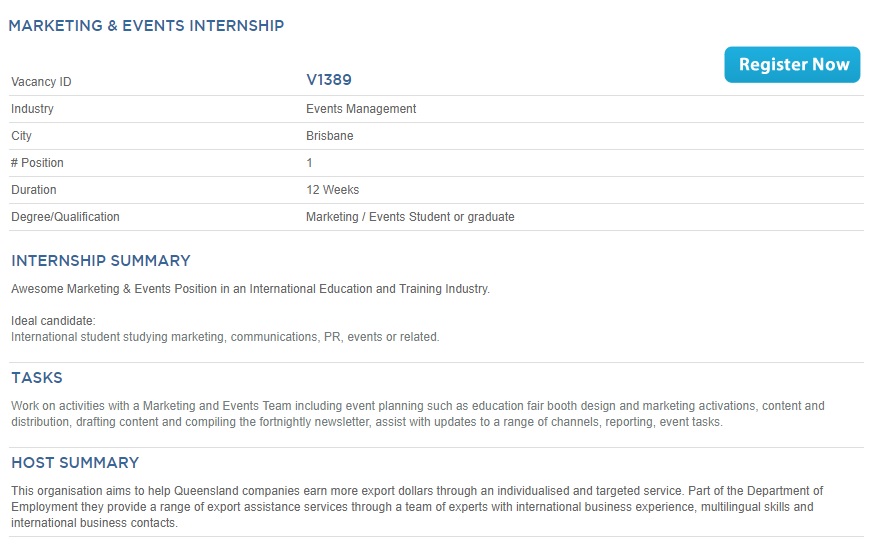Click the # Position label
This screenshot has height=546, width=870.
37,163
